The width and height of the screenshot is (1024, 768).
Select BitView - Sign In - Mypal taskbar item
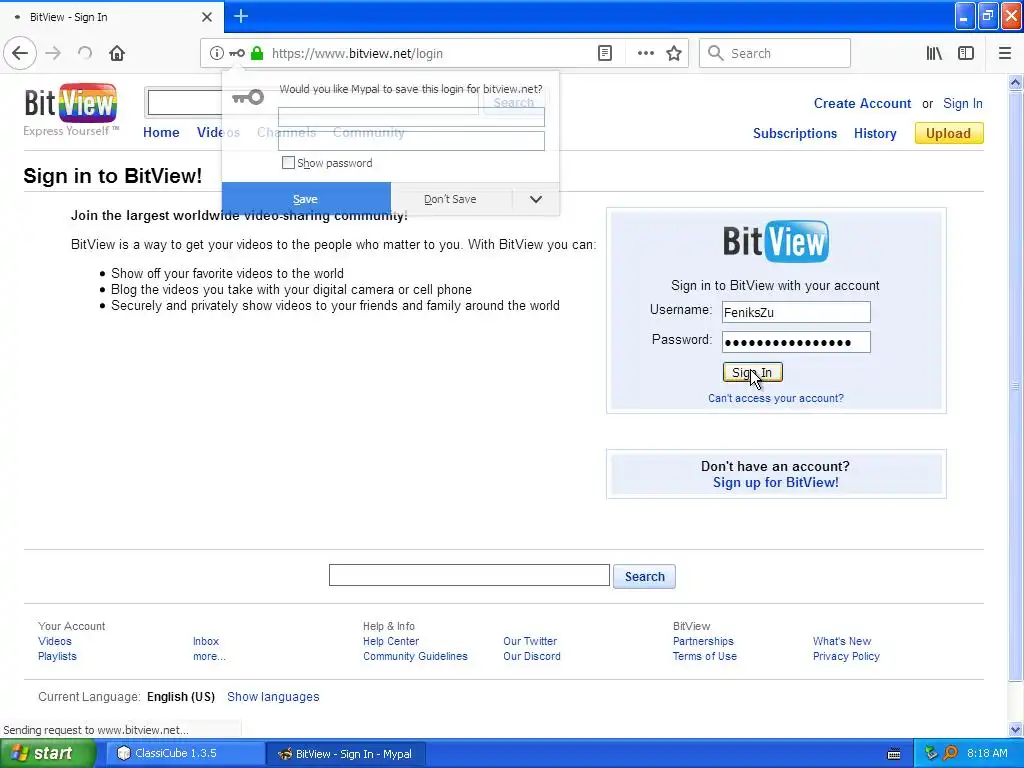pos(346,754)
